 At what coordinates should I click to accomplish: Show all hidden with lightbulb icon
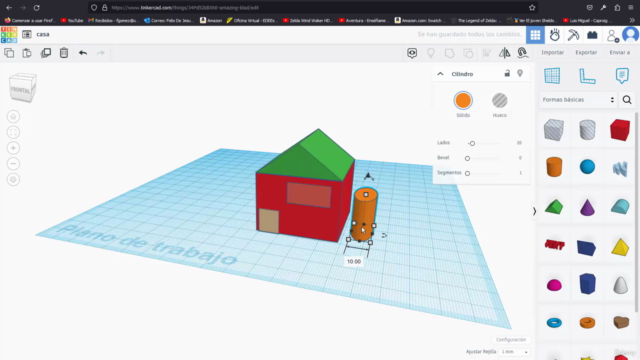click(x=431, y=53)
